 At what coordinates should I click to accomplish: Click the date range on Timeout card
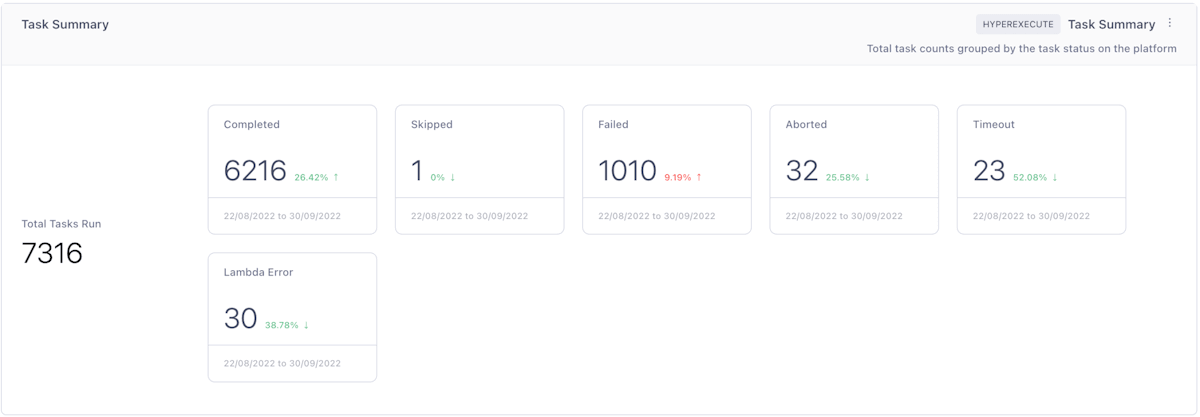click(1031, 216)
